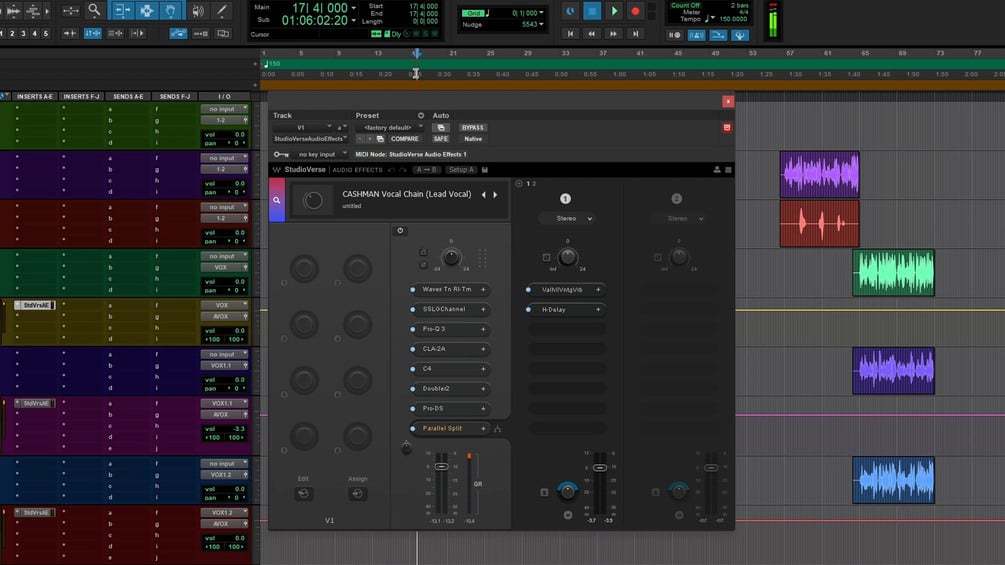1005x565 pixels.
Task: Click the Fast Forward transport button
Action: click(613, 33)
